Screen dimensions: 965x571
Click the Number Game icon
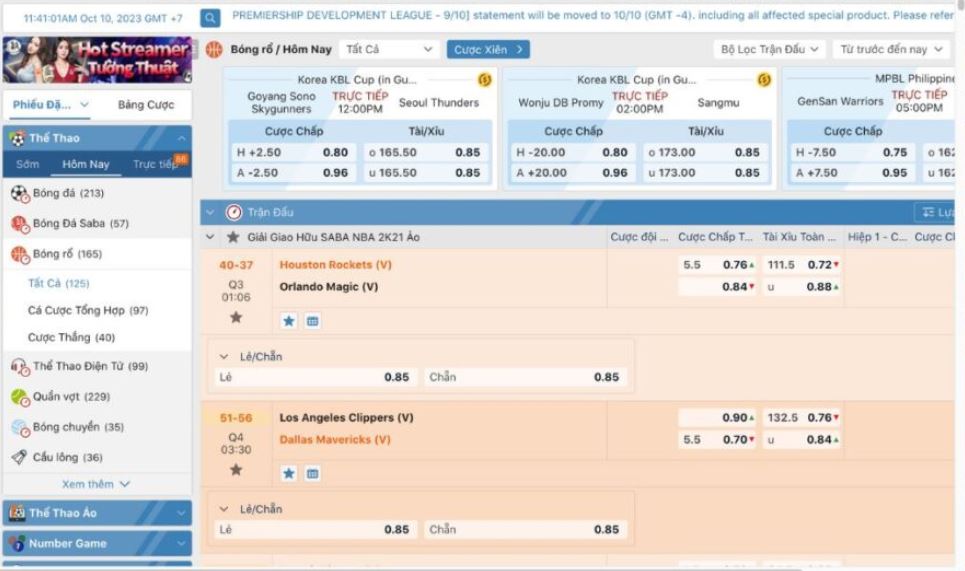click(17, 543)
